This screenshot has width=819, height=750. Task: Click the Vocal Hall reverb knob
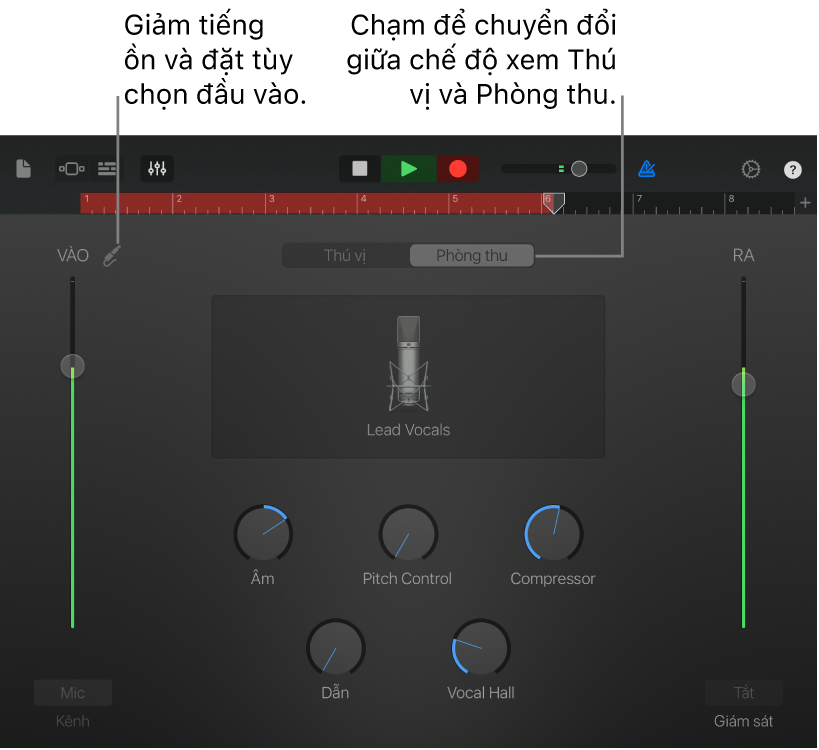(x=481, y=648)
